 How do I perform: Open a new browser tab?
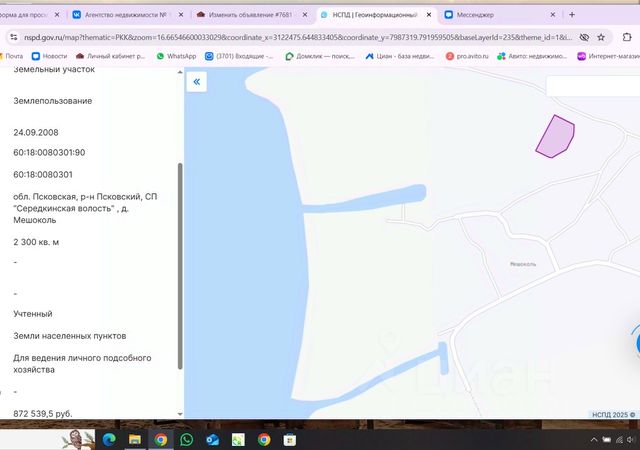coord(572,15)
